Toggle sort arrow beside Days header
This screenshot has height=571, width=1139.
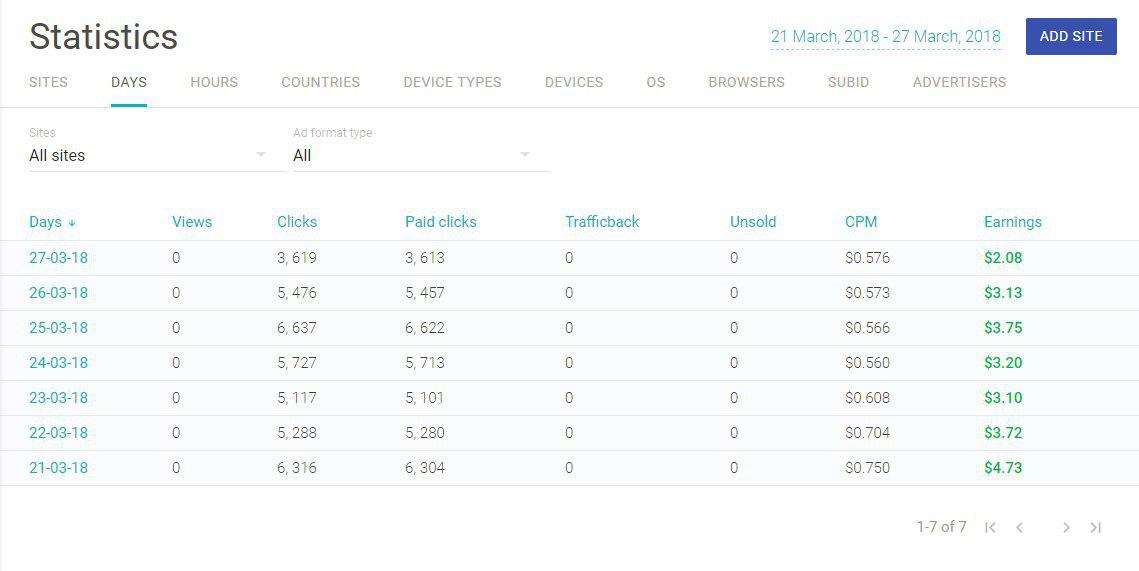pos(72,223)
